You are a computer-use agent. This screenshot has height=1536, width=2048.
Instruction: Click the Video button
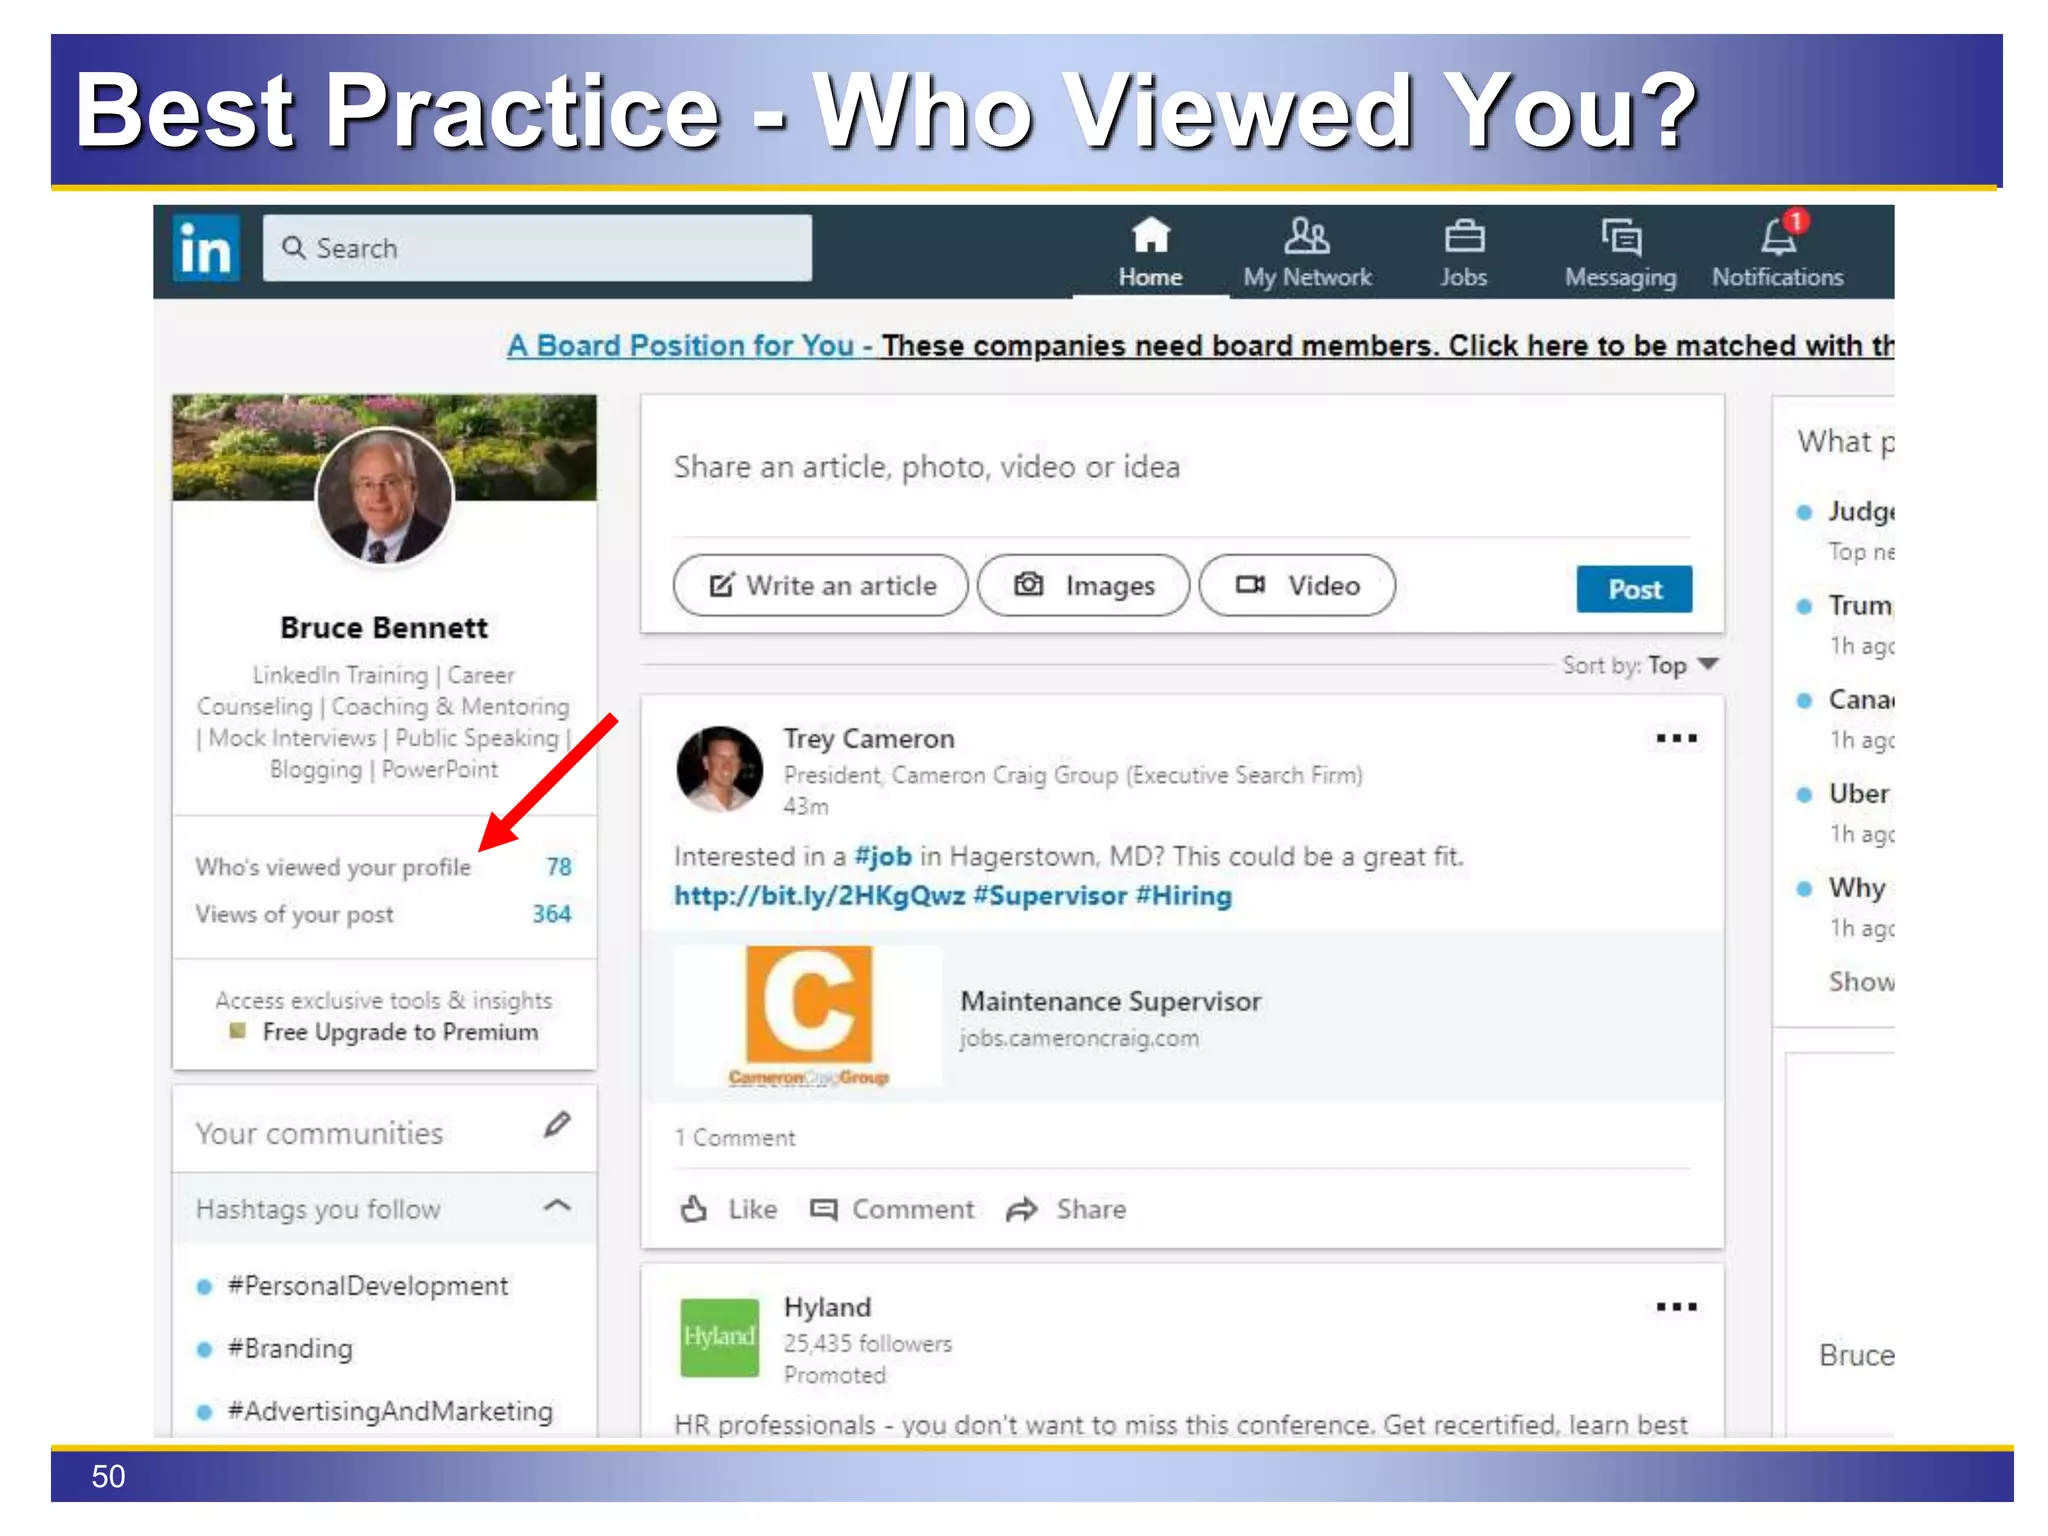click(1297, 585)
